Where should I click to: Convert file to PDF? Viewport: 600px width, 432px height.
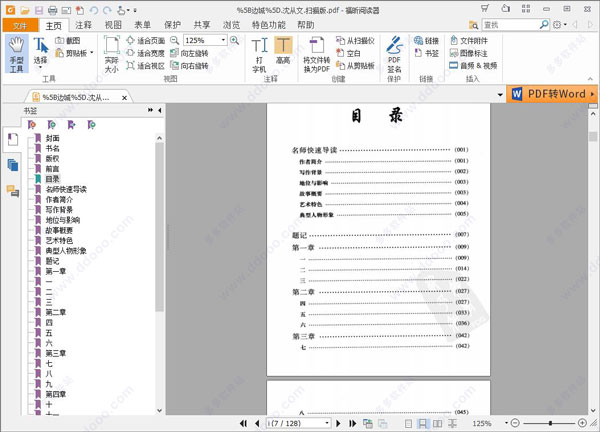[316, 54]
